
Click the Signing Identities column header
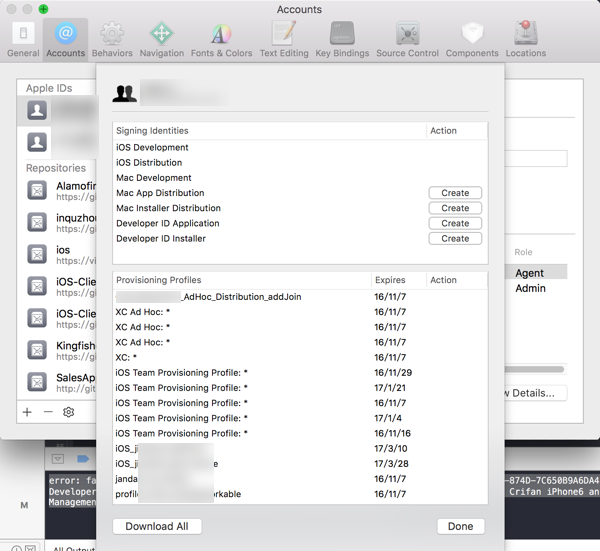(x=269, y=131)
